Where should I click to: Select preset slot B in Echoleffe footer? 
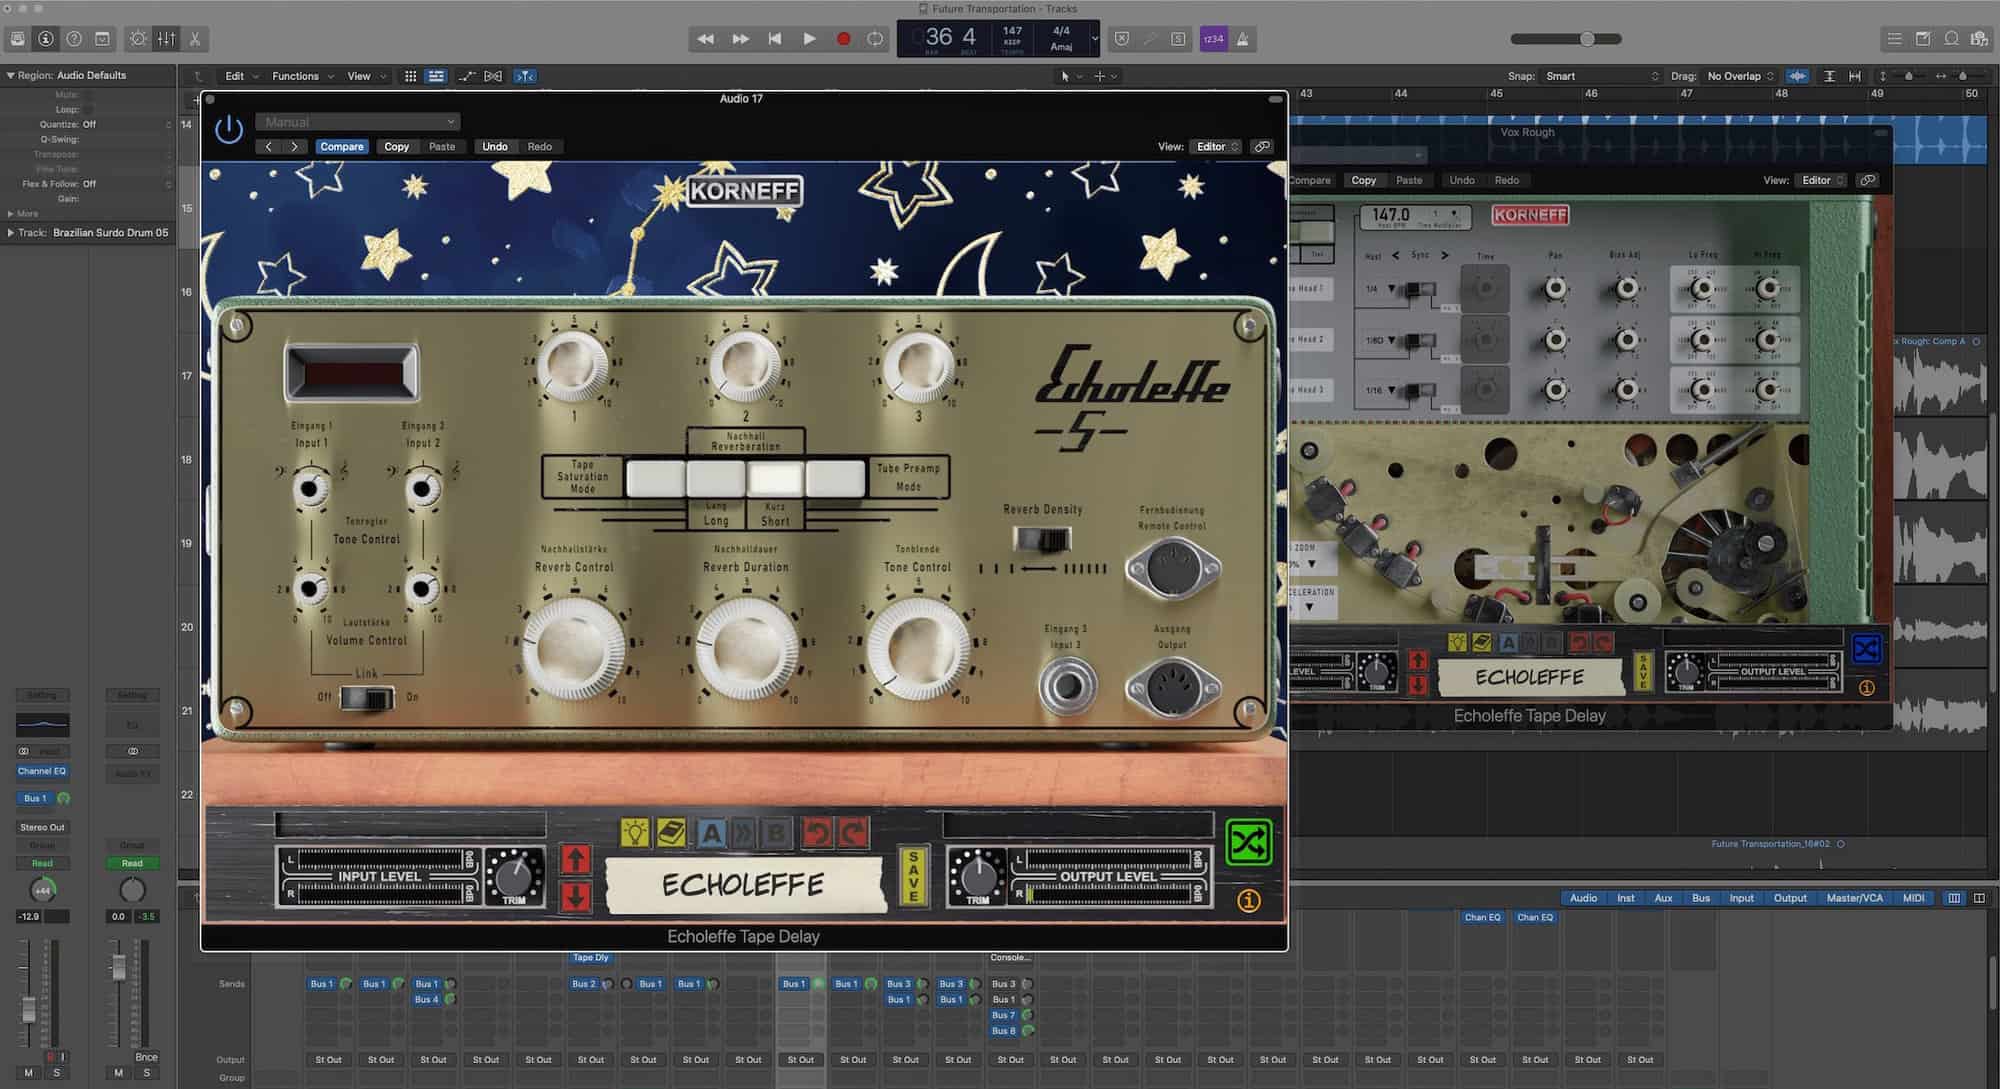point(775,832)
